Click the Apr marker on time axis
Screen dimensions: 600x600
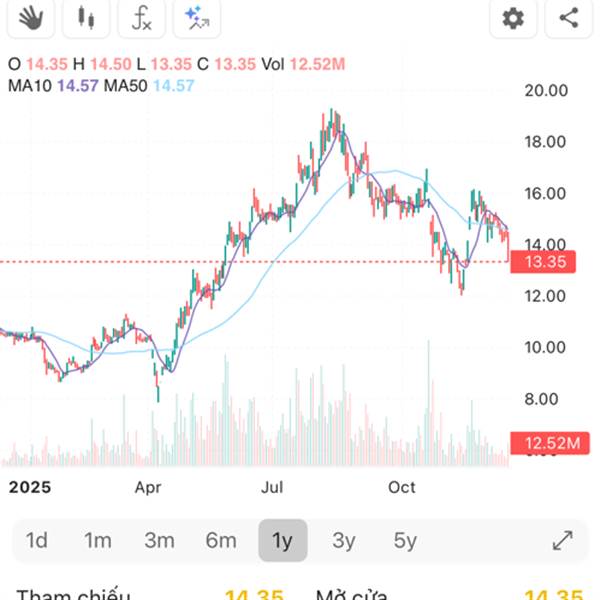[x=147, y=488]
